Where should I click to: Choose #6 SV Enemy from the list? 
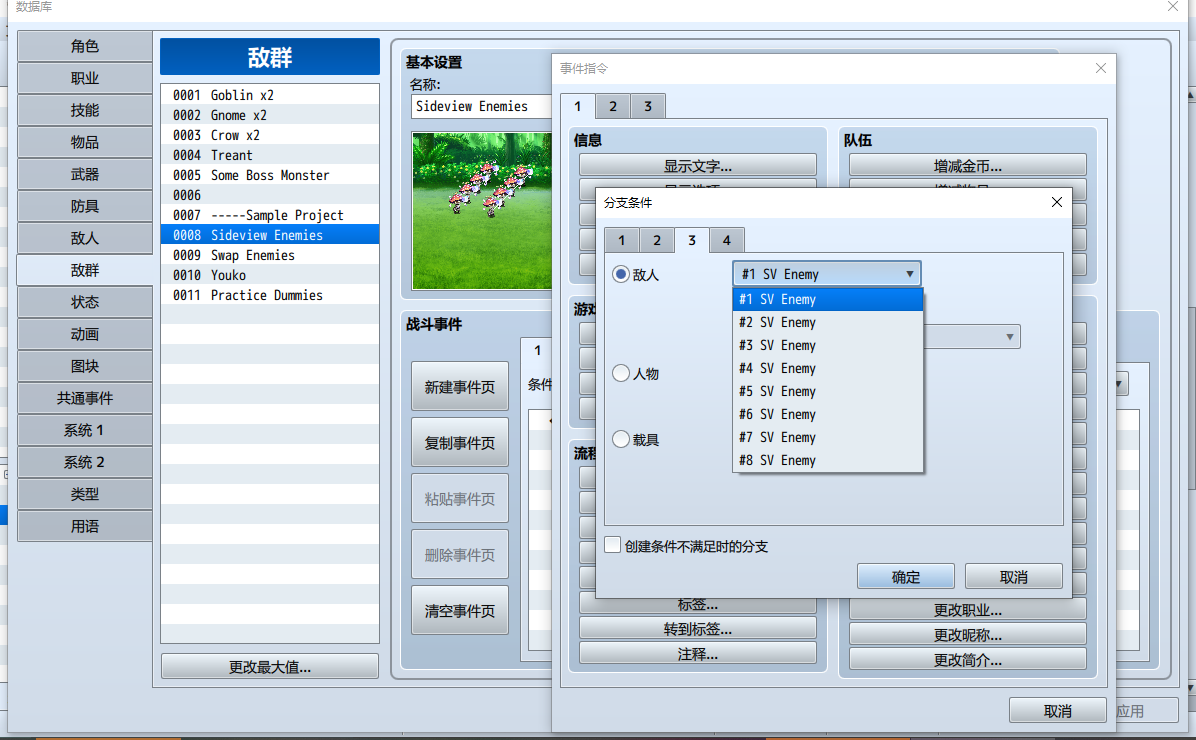pos(828,413)
